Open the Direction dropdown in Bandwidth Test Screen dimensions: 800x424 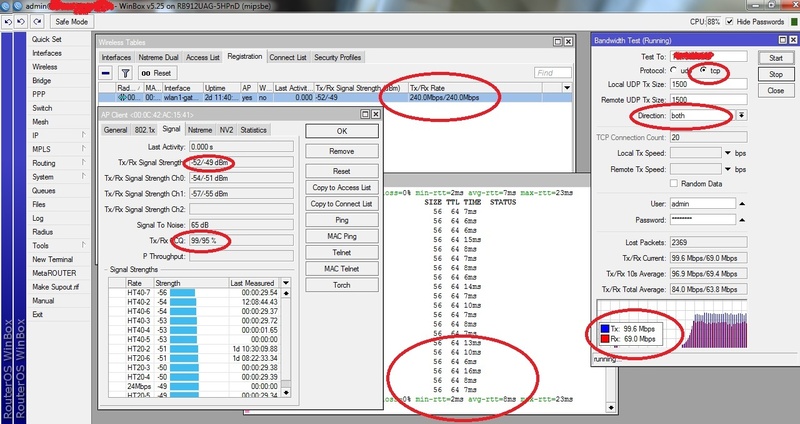pos(741,115)
